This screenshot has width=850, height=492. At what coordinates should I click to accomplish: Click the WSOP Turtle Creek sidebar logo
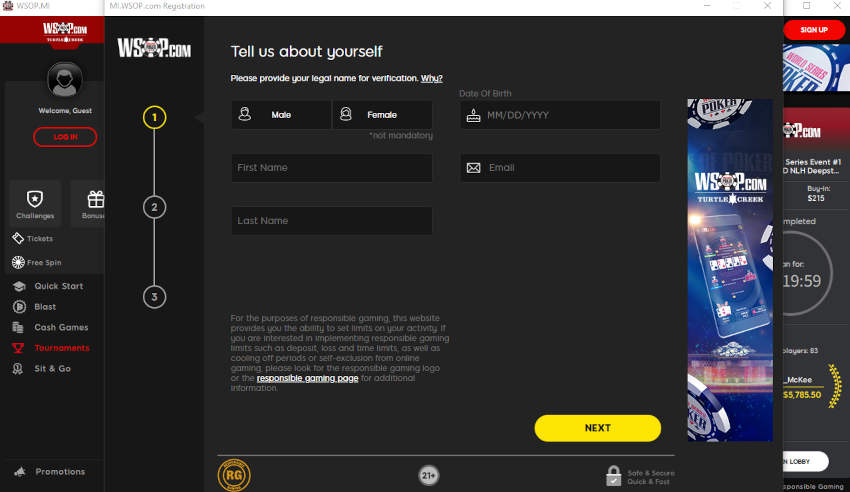coord(65,31)
